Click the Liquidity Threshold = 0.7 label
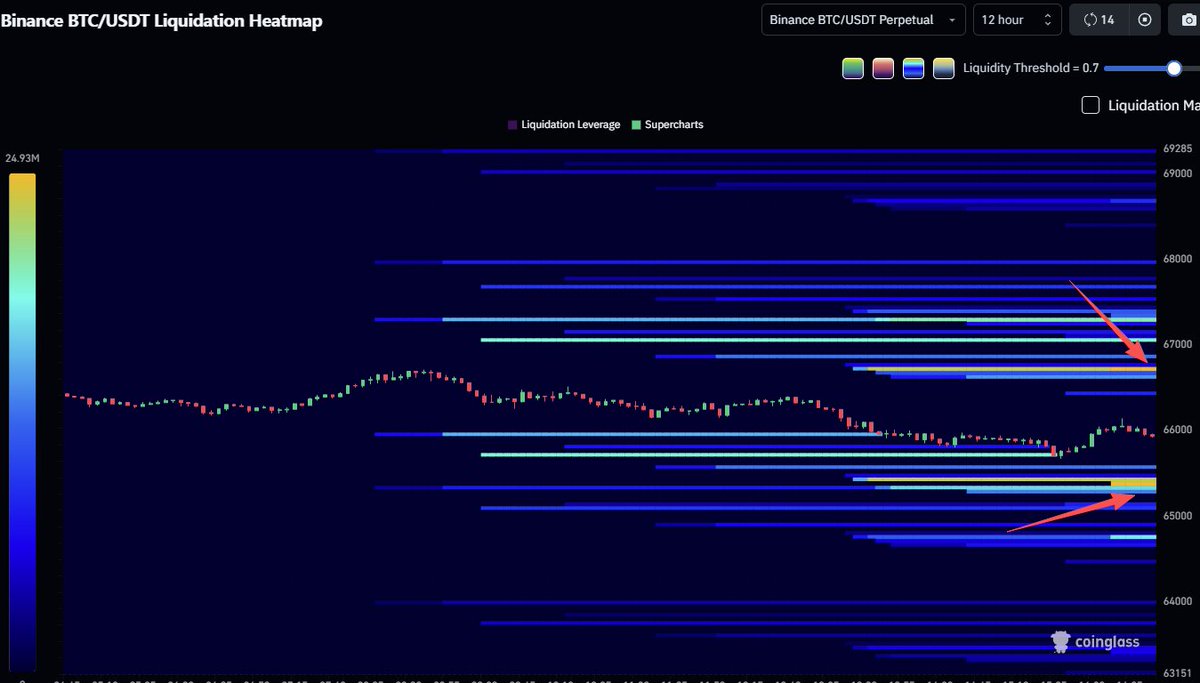1200x683 pixels. click(x=1030, y=68)
